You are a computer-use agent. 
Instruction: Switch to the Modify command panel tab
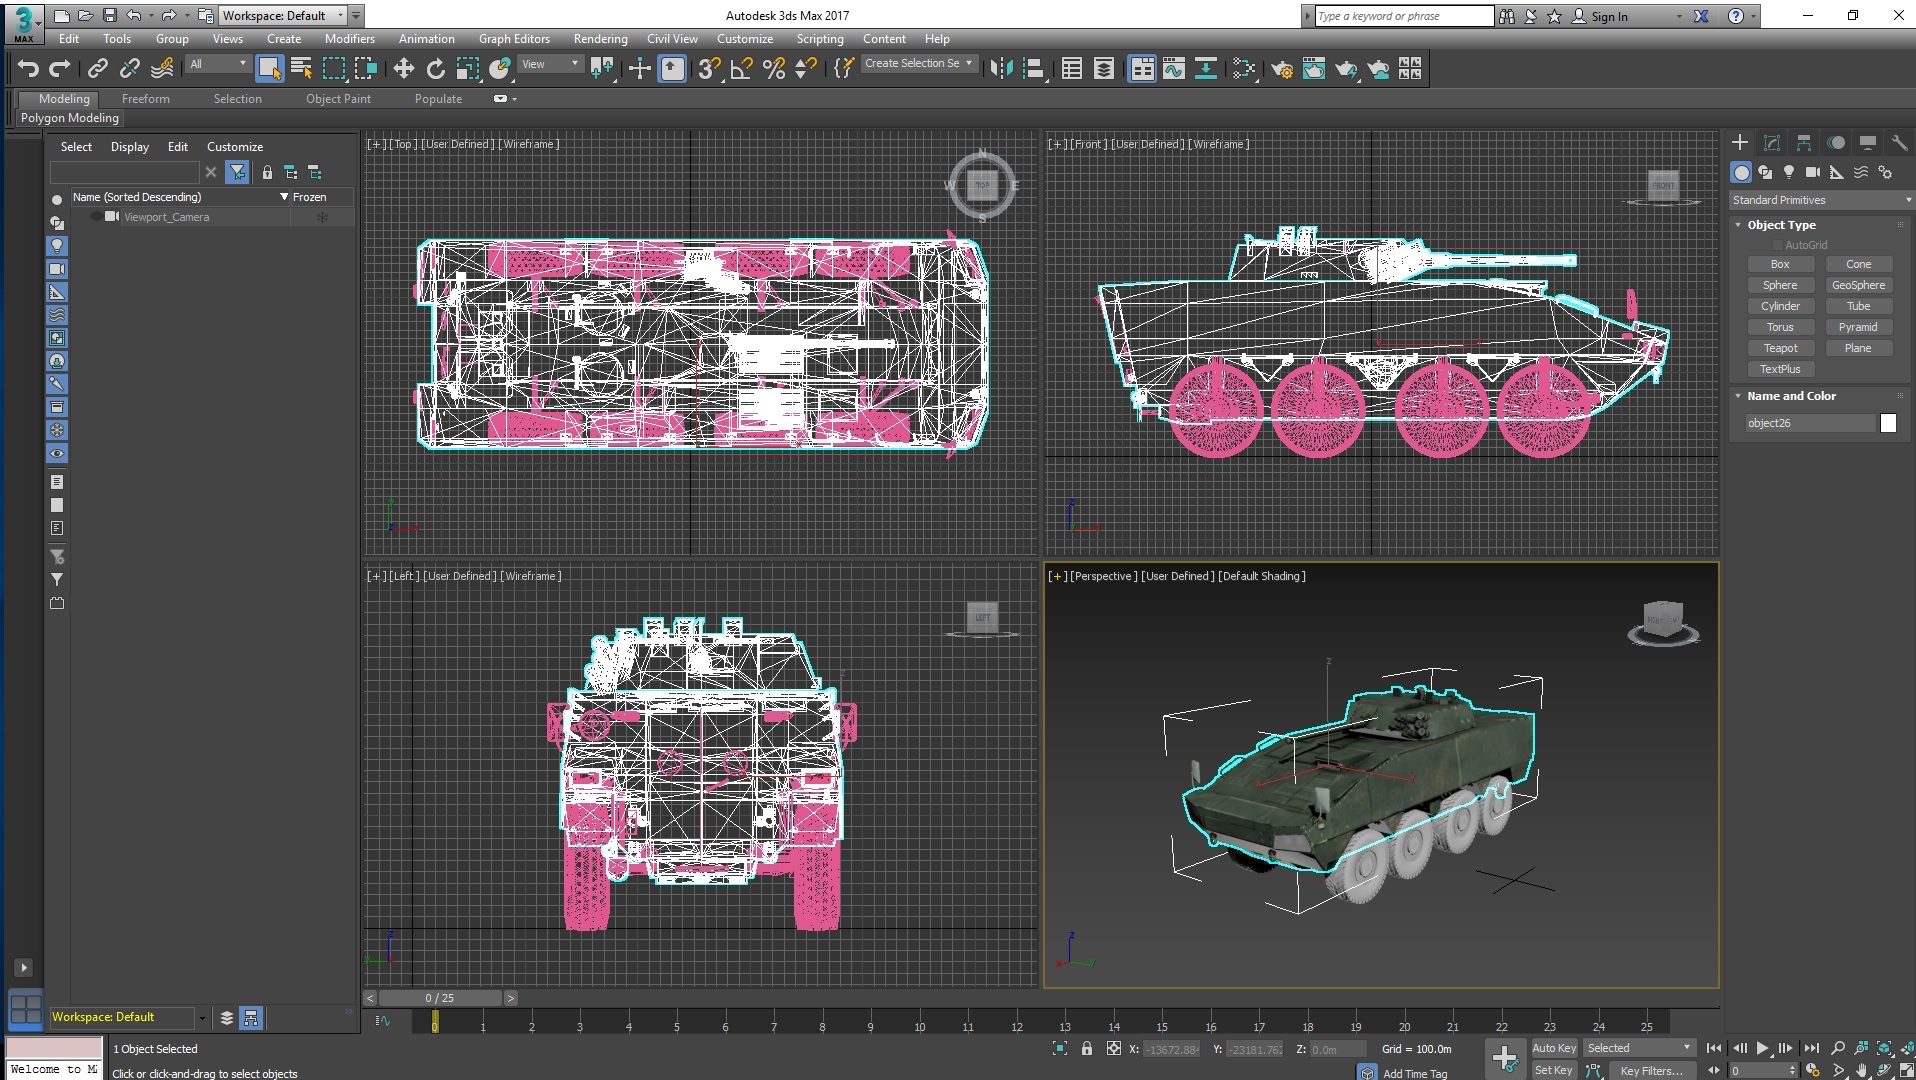1772,143
